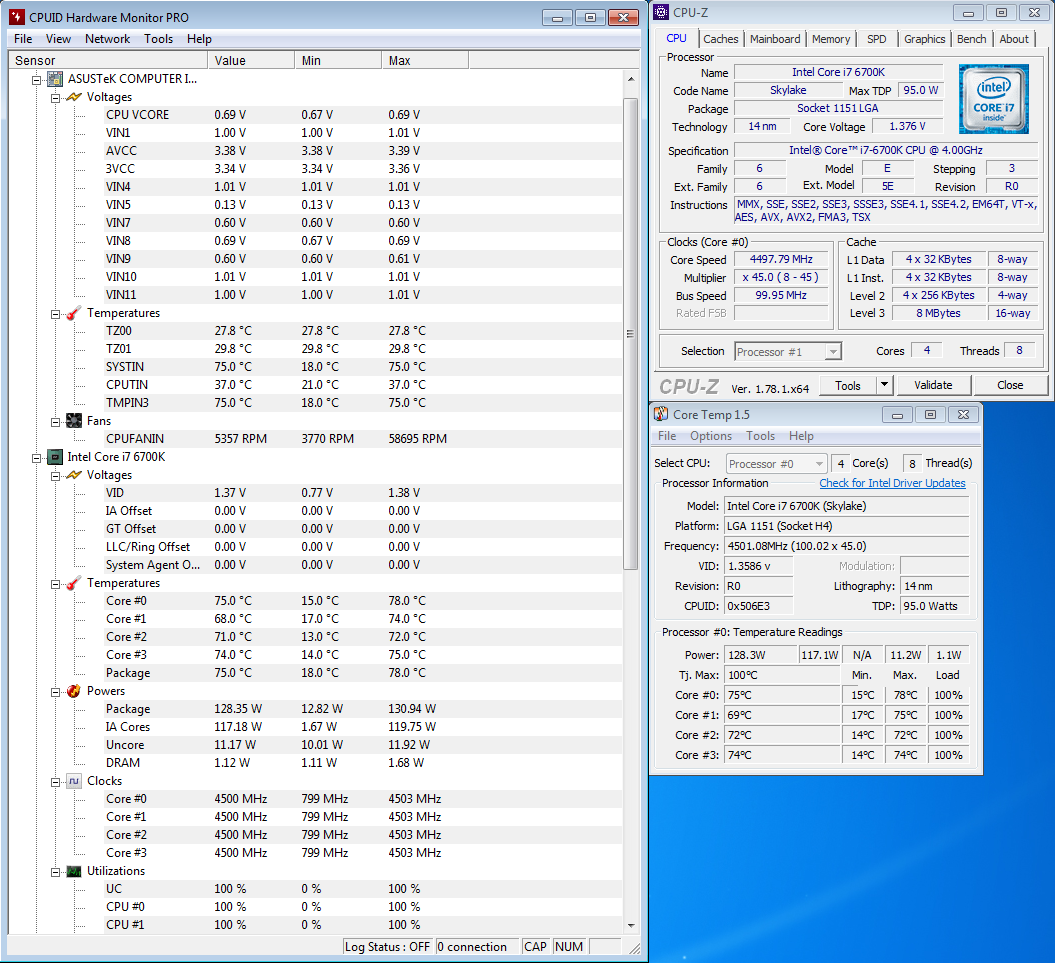This screenshot has height=963, width=1055.
Task: Open the Tools menu in Core Temp
Action: [x=760, y=436]
